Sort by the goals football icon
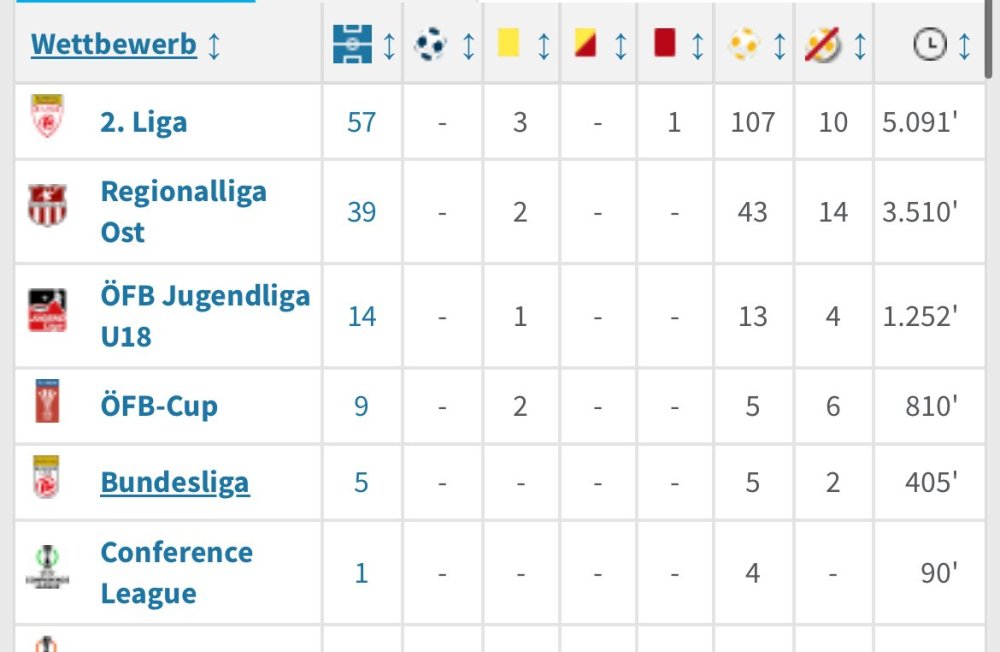The height and width of the screenshot is (652, 1000). point(431,45)
